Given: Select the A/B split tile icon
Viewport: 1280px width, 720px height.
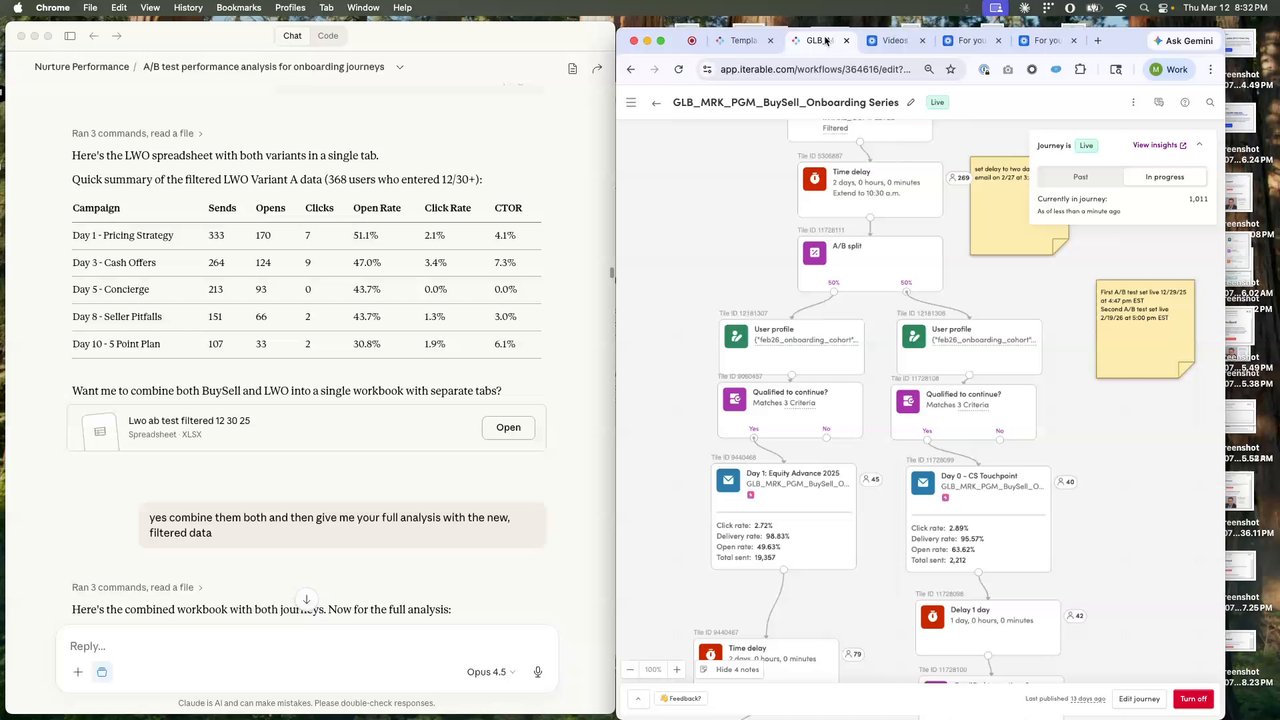Looking at the screenshot, I should 814,253.
